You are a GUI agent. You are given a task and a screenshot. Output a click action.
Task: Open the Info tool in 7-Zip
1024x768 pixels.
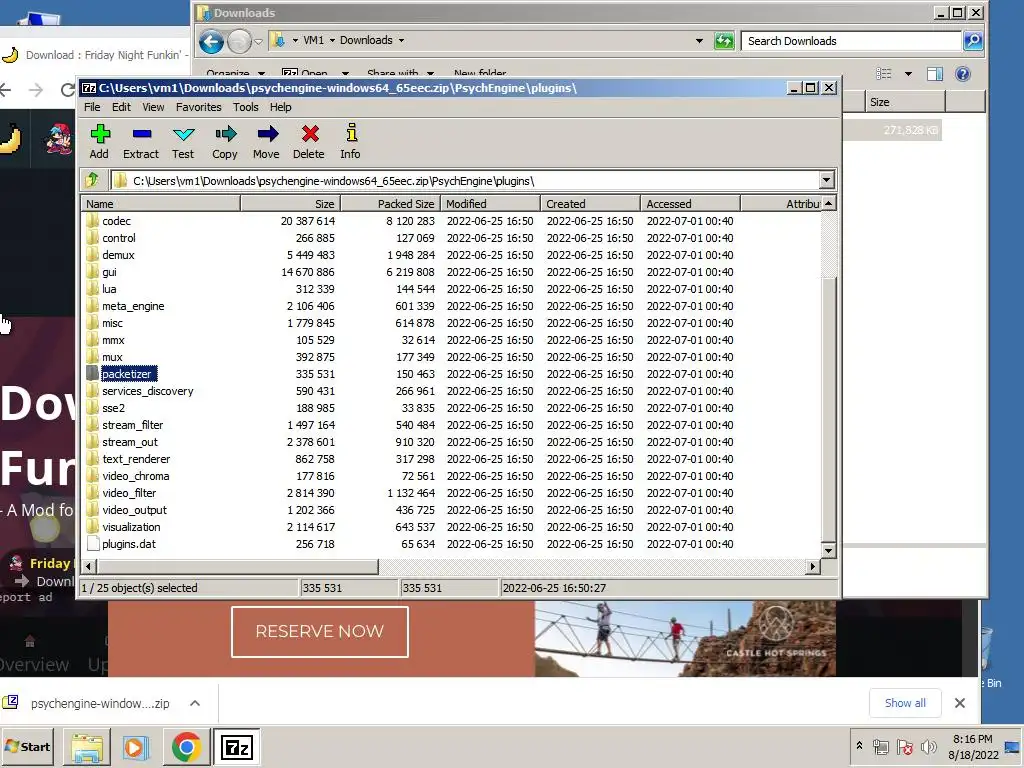[x=351, y=133]
